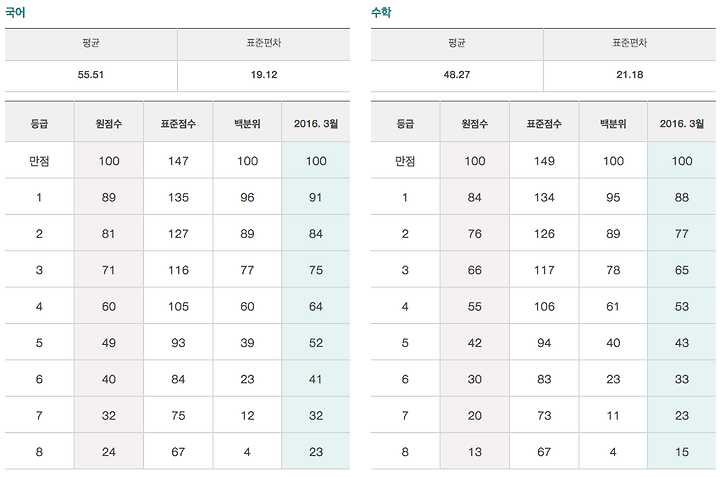Select 국어 grade 5 standard score 93
Viewport: 720px width, 477px height.
178,343
